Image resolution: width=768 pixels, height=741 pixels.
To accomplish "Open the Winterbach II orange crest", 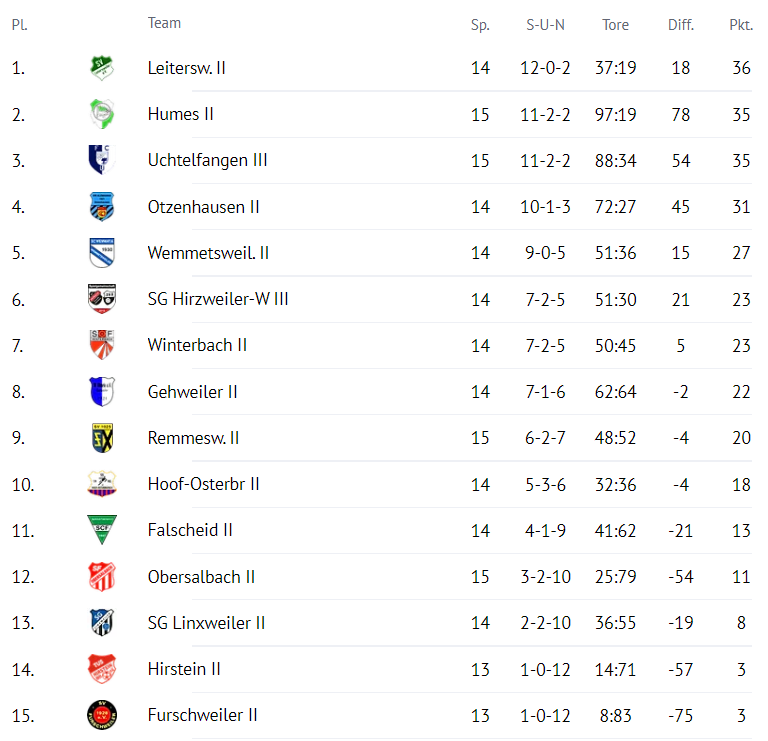I will click(x=102, y=345).
